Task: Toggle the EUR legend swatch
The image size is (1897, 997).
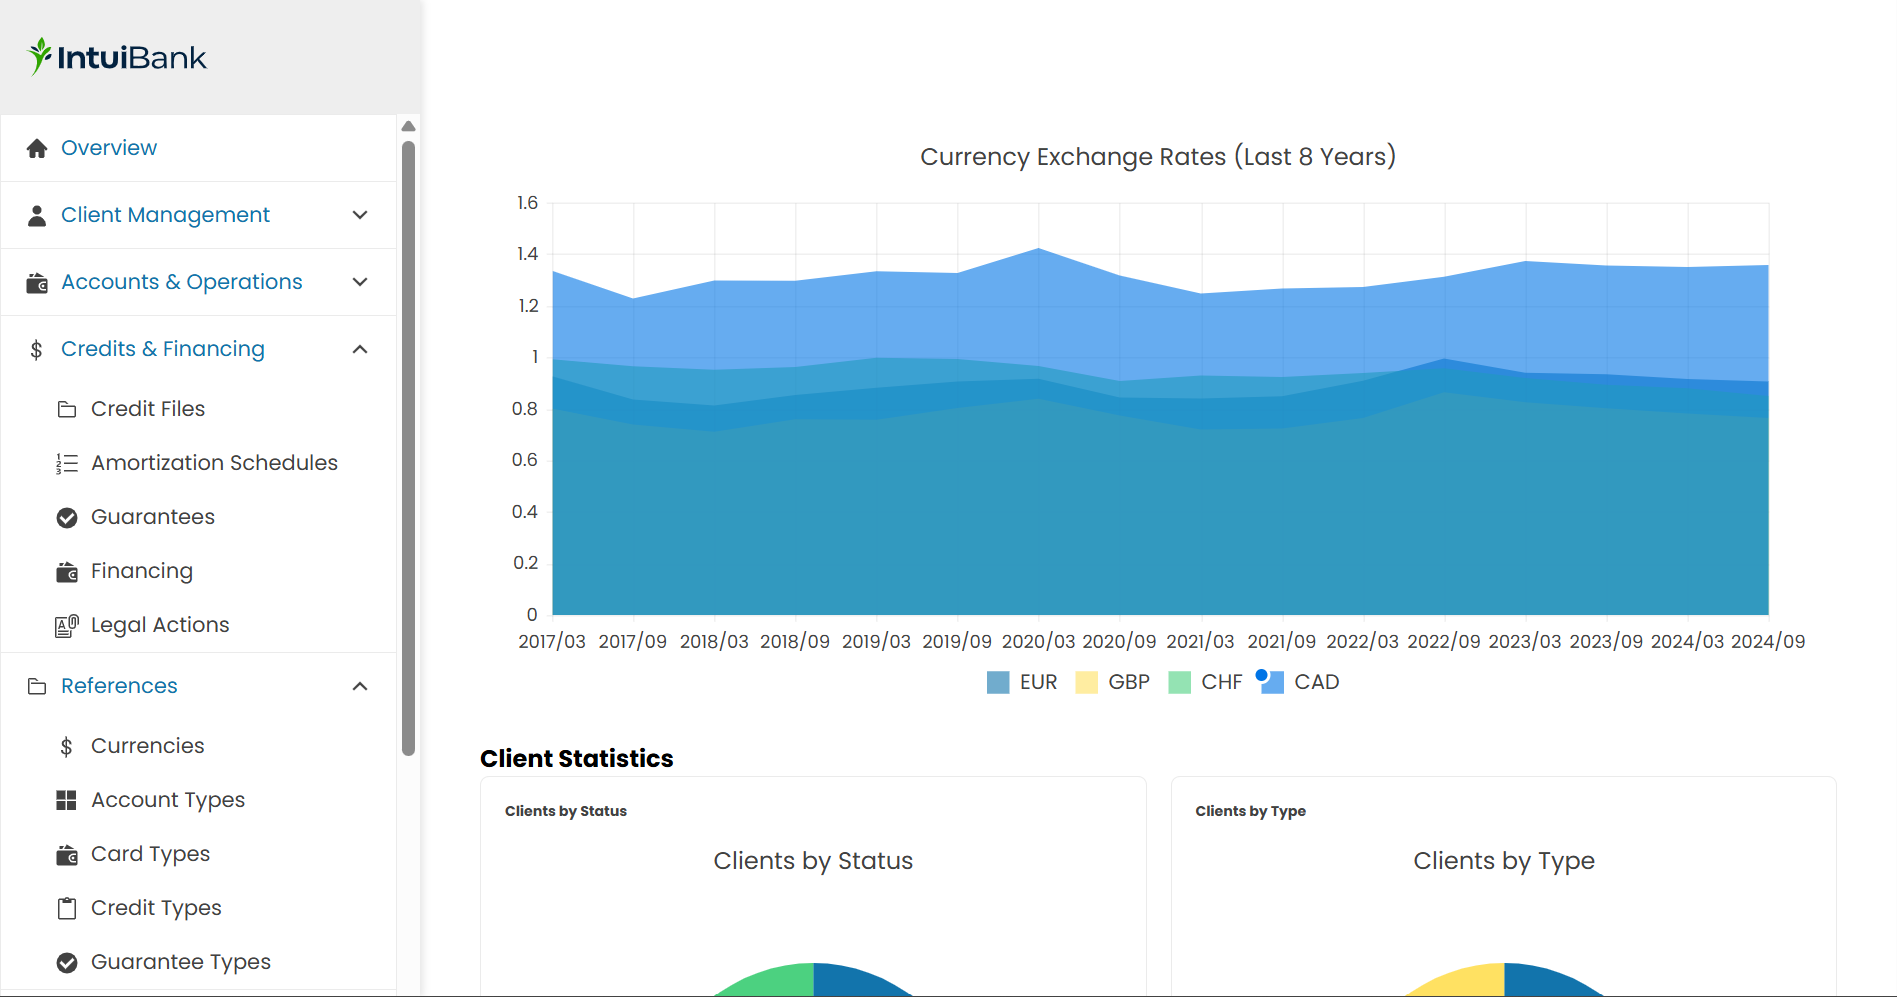Action: [x=998, y=683]
